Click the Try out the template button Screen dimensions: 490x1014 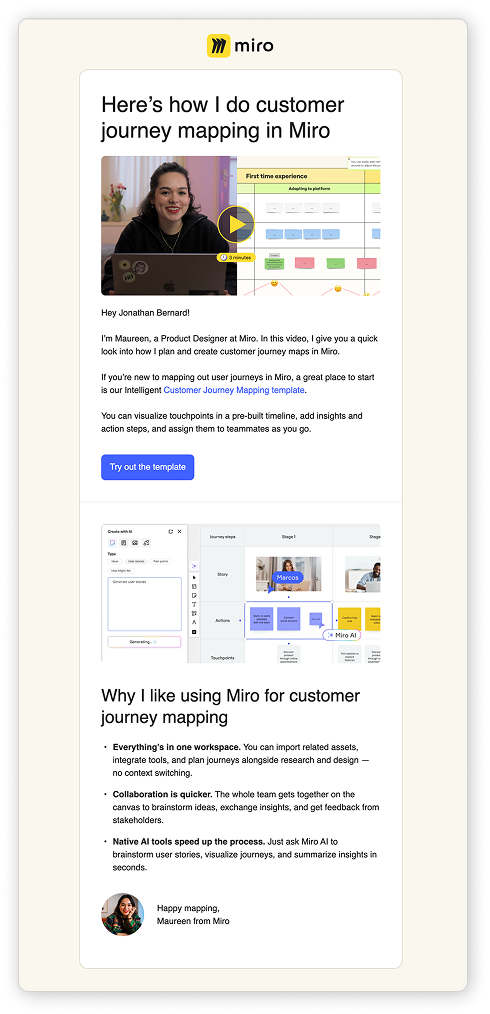147,467
